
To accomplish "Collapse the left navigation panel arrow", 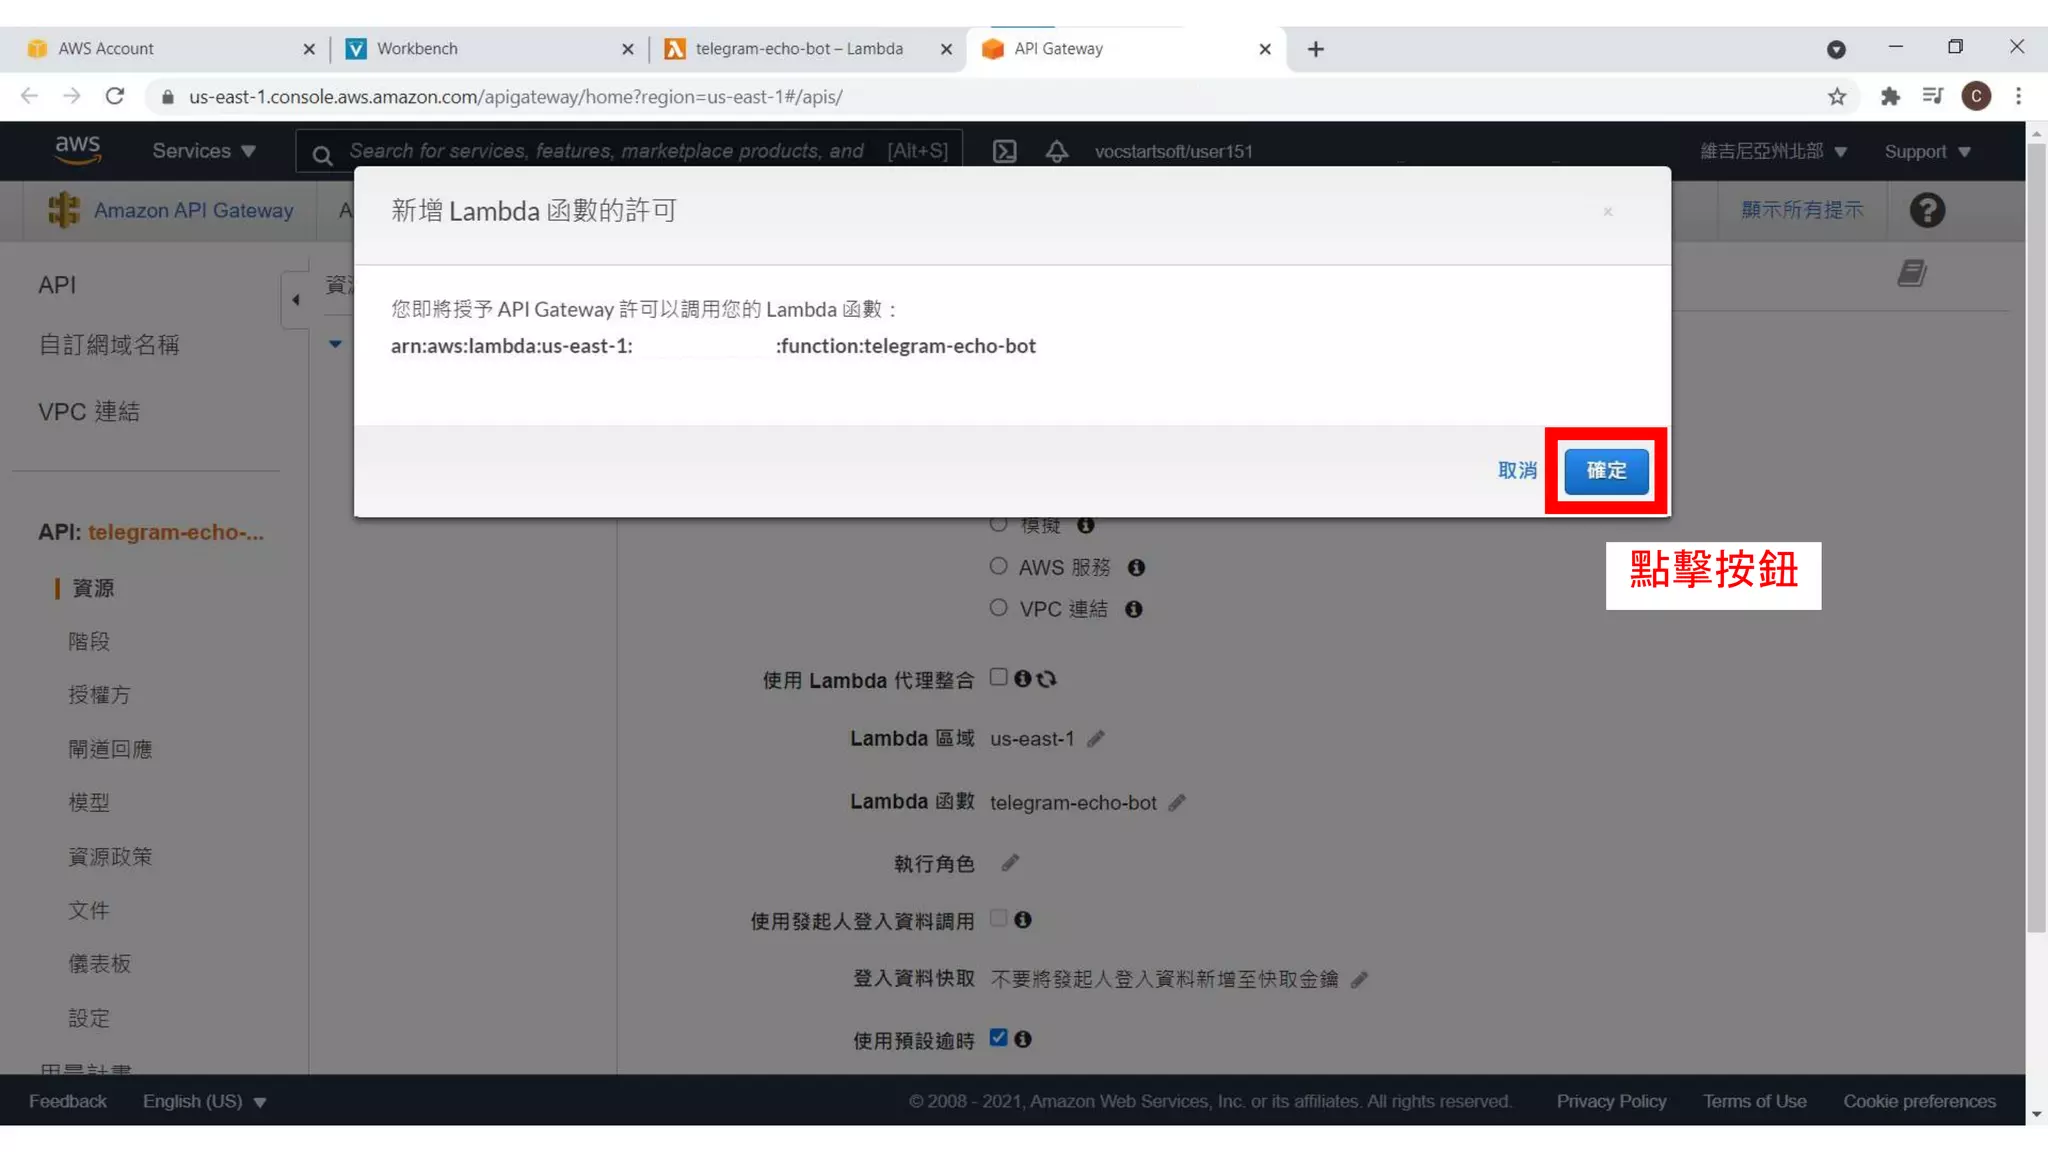I will click(x=295, y=300).
